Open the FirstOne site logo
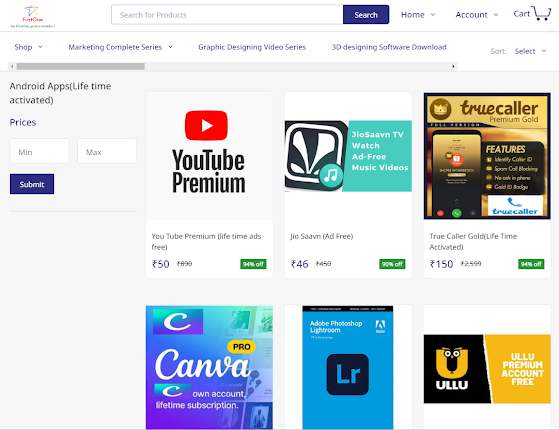559x430 pixels. point(32,16)
